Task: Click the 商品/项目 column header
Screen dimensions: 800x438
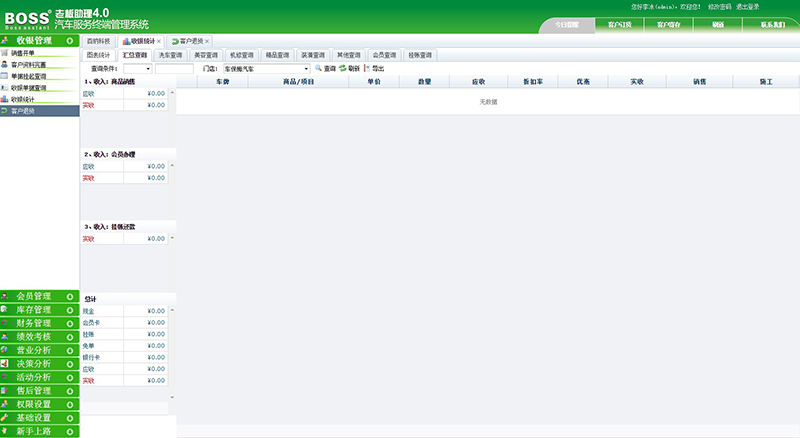Action: [x=298, y=82]
